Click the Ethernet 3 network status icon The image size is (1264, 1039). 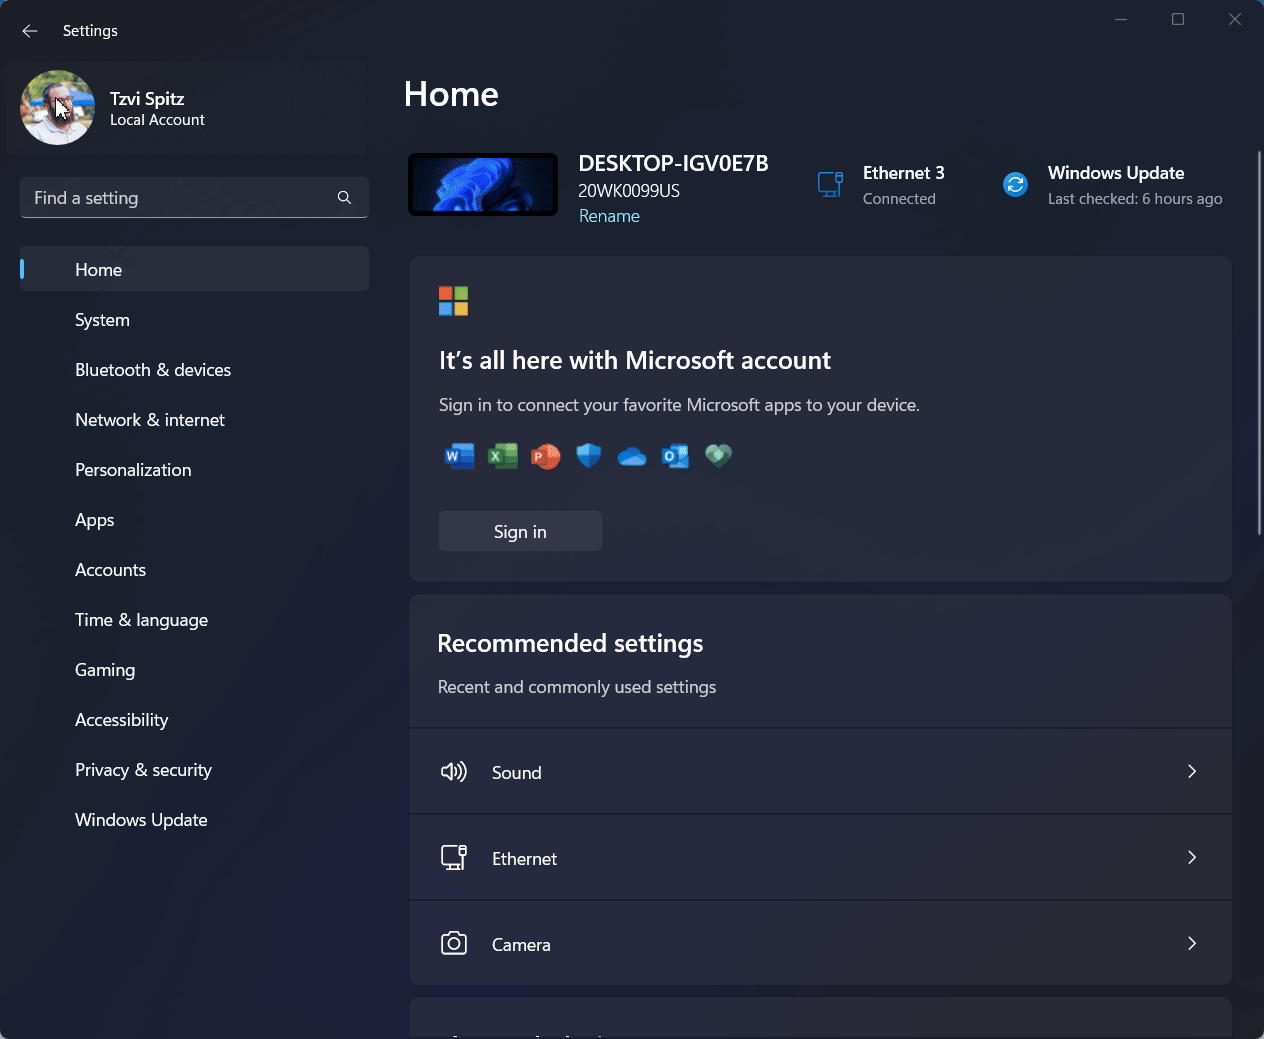pyautogui.click(x=830, y=185)
